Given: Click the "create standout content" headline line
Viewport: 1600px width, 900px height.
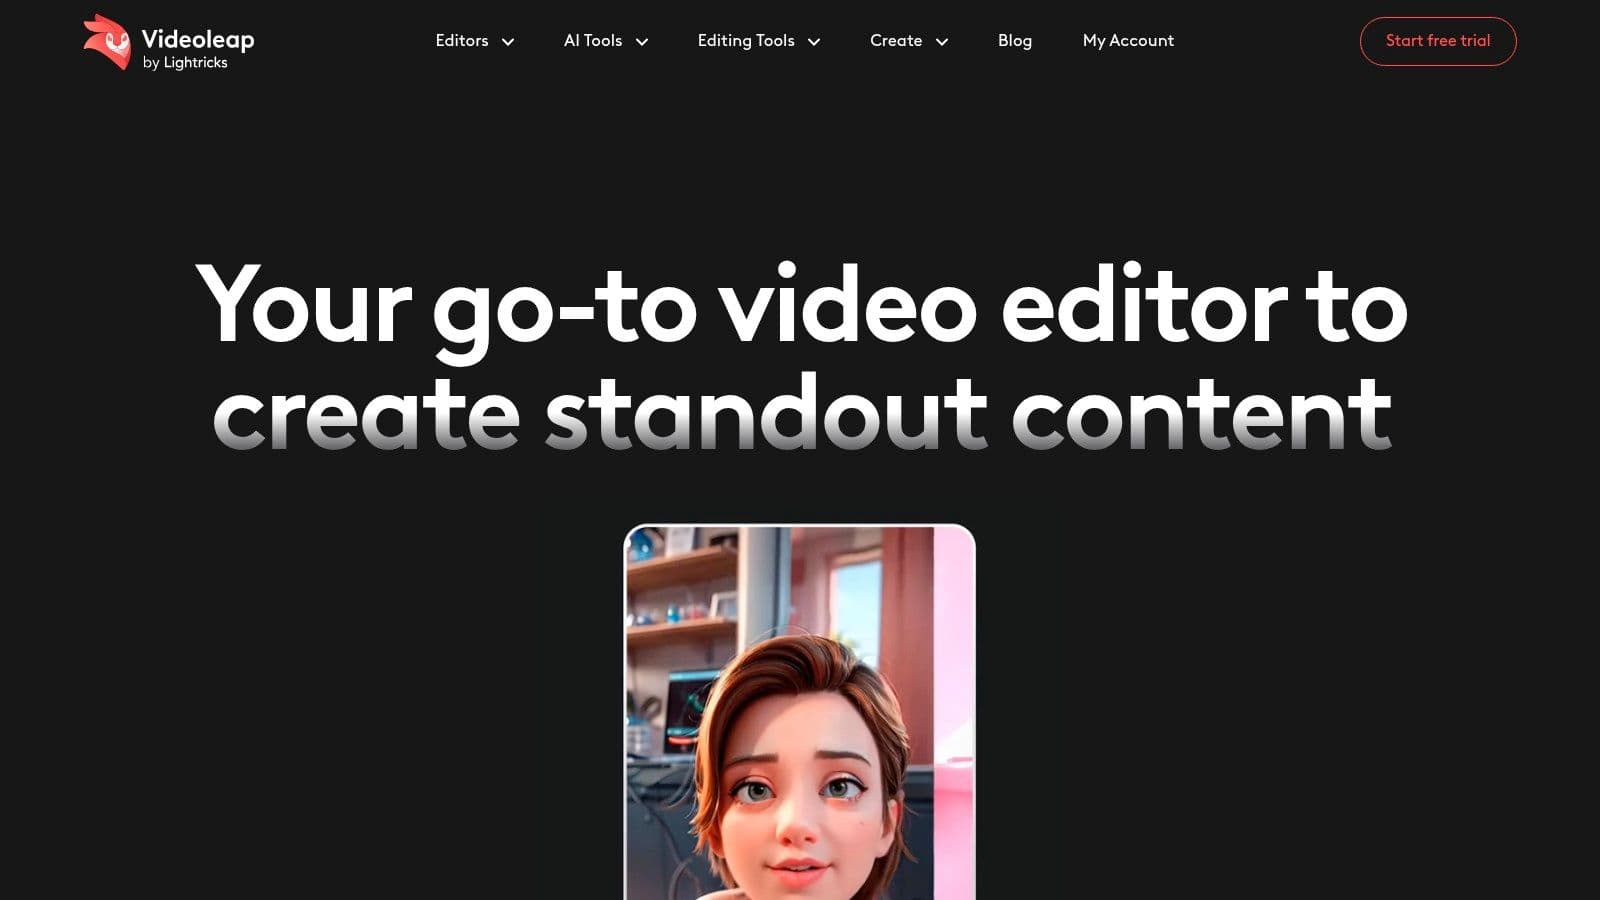Looking at the screenshot, I should [800, 413].
